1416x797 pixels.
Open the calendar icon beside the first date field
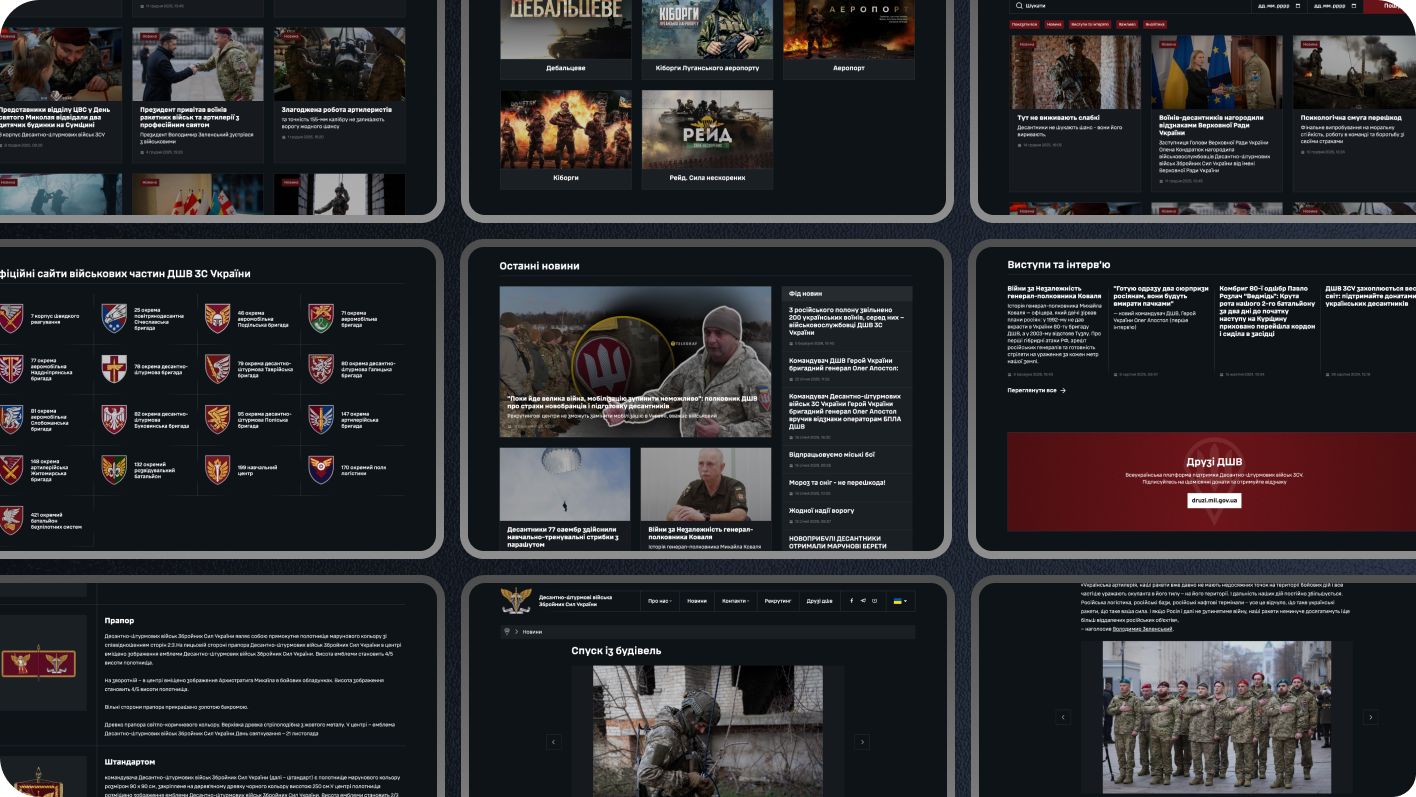tap(1297, 8)
